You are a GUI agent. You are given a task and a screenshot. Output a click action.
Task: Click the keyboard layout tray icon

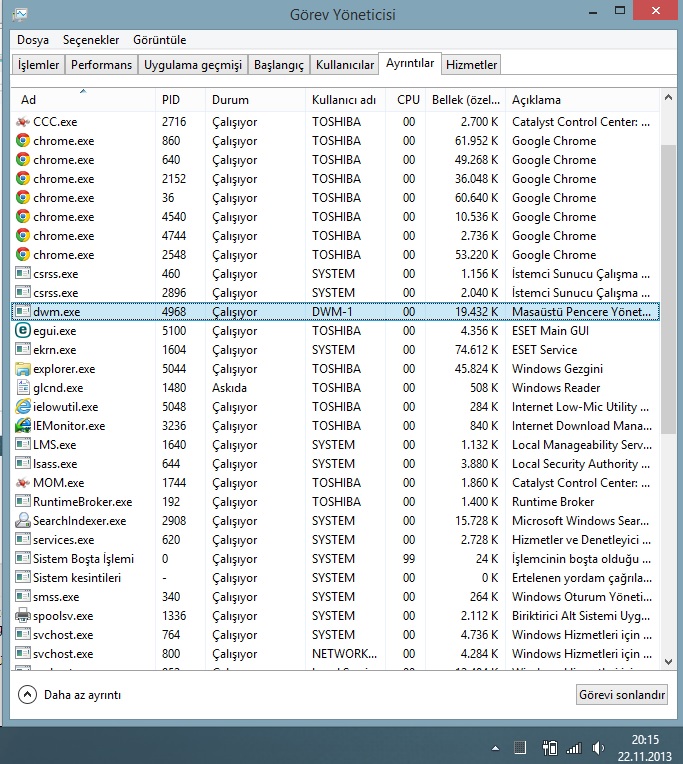pyautogui.click(x=520, y=747)
